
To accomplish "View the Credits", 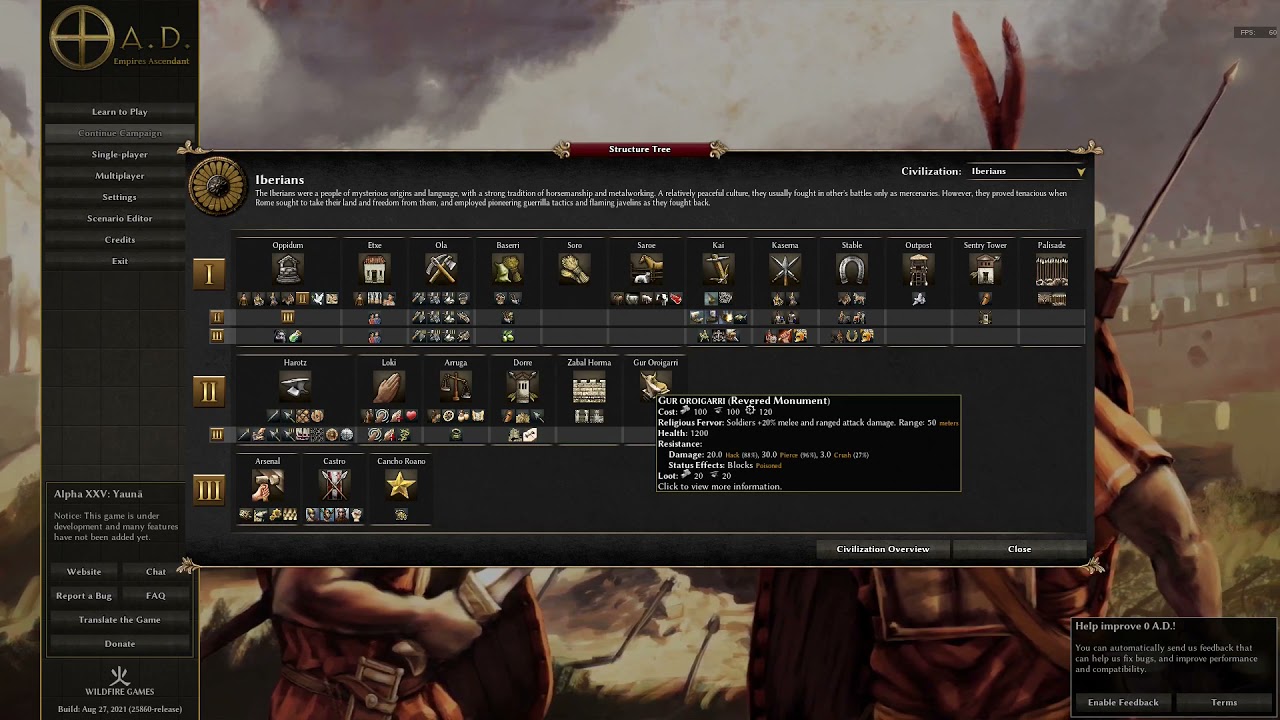I will pos(120,240).
